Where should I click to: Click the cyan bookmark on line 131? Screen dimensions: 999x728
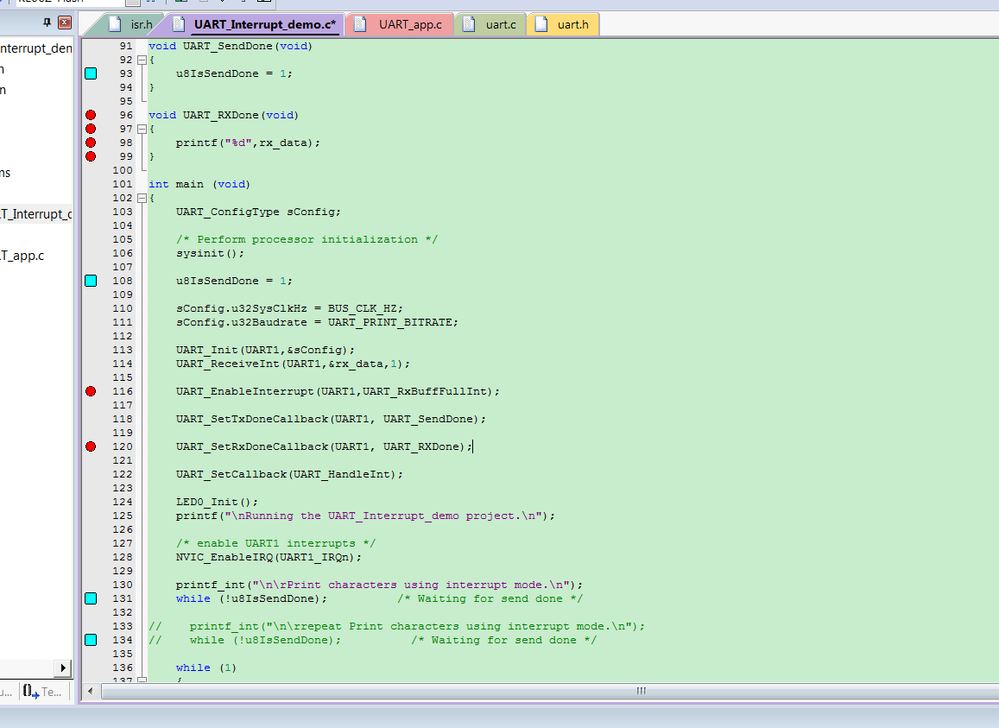pos(91,599)
